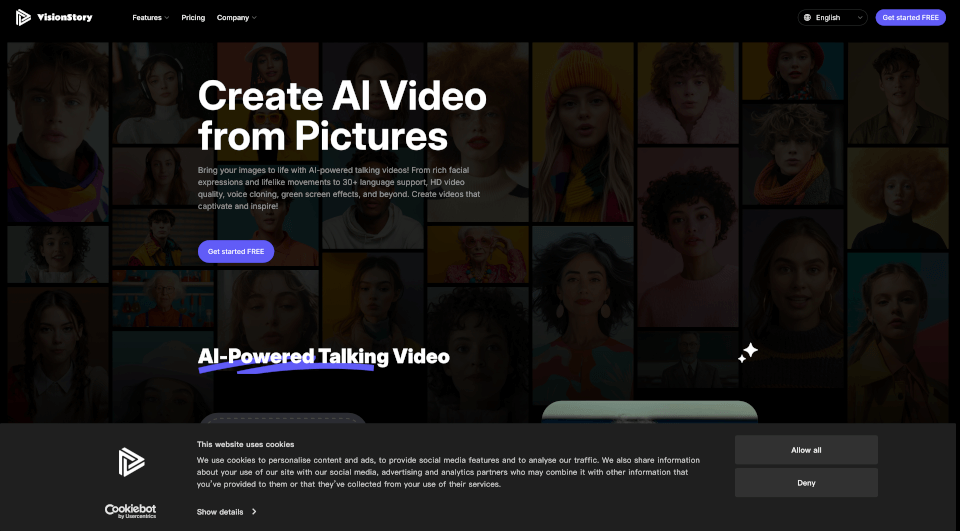This screenshot has width=960, height=531.
Task: Go to the Pricing page
Action: pyautogui.click(x=193, y=17)
